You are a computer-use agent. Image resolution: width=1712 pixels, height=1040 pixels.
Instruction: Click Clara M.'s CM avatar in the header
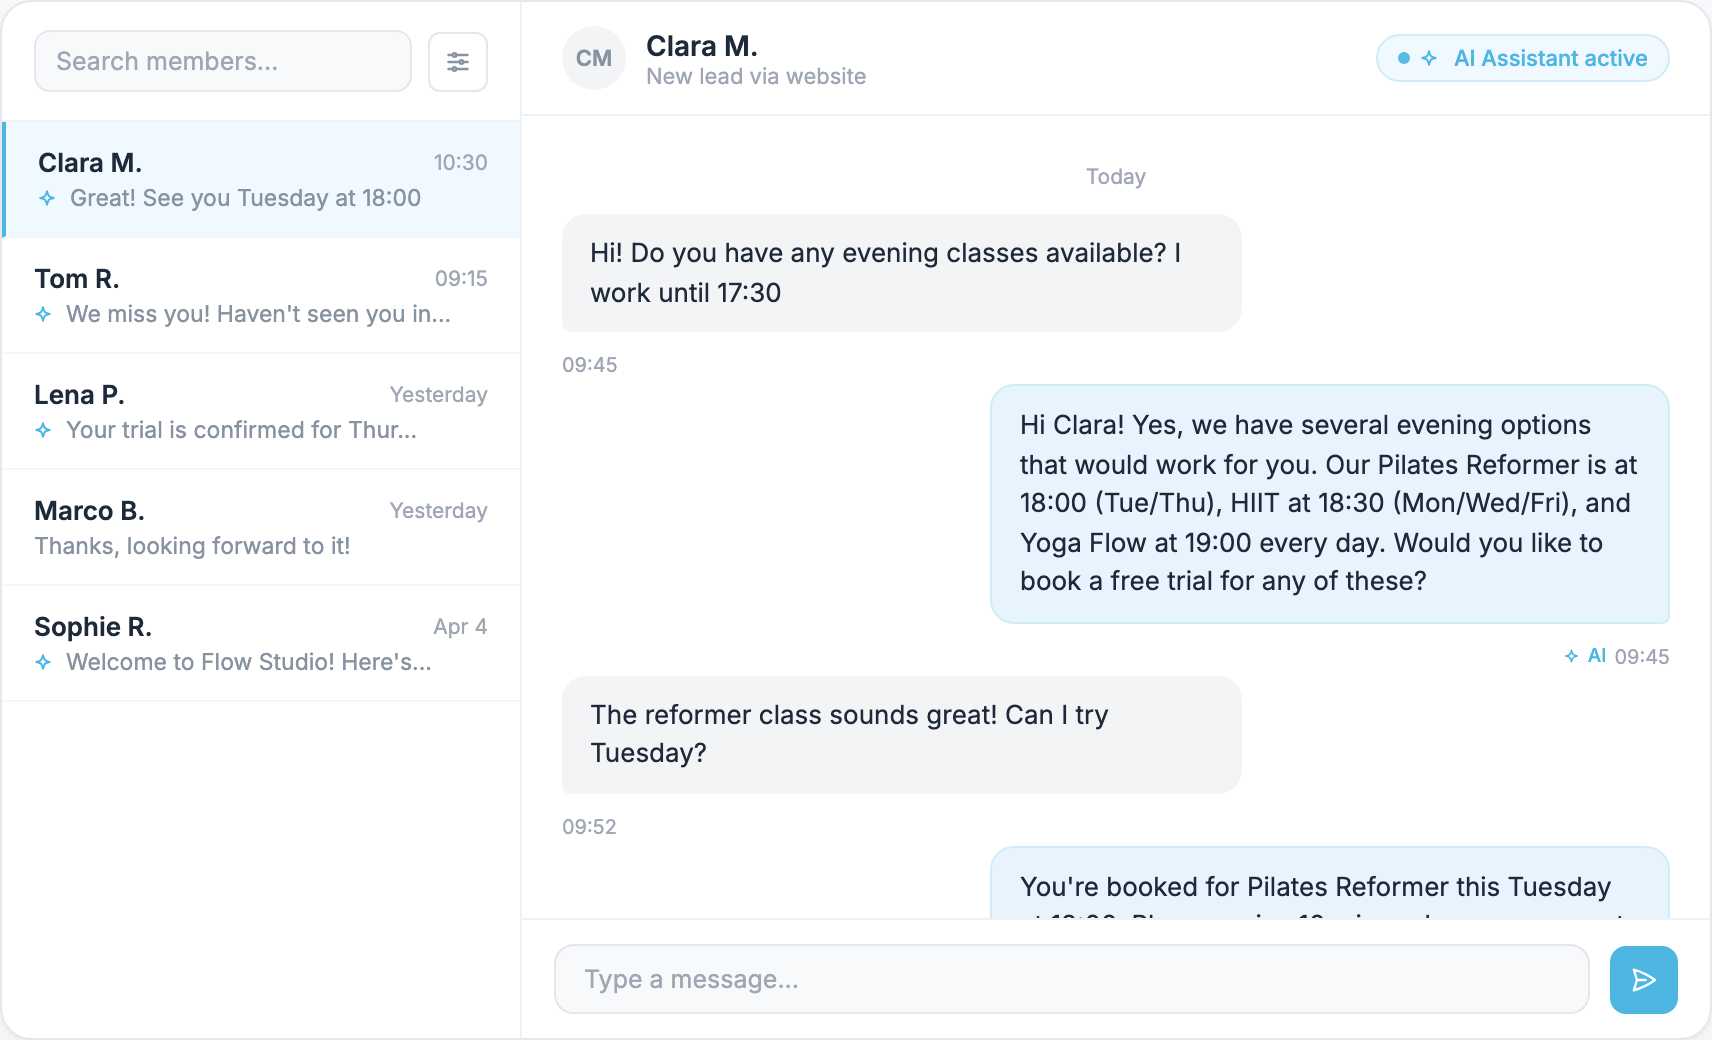(x=594, y=58)
